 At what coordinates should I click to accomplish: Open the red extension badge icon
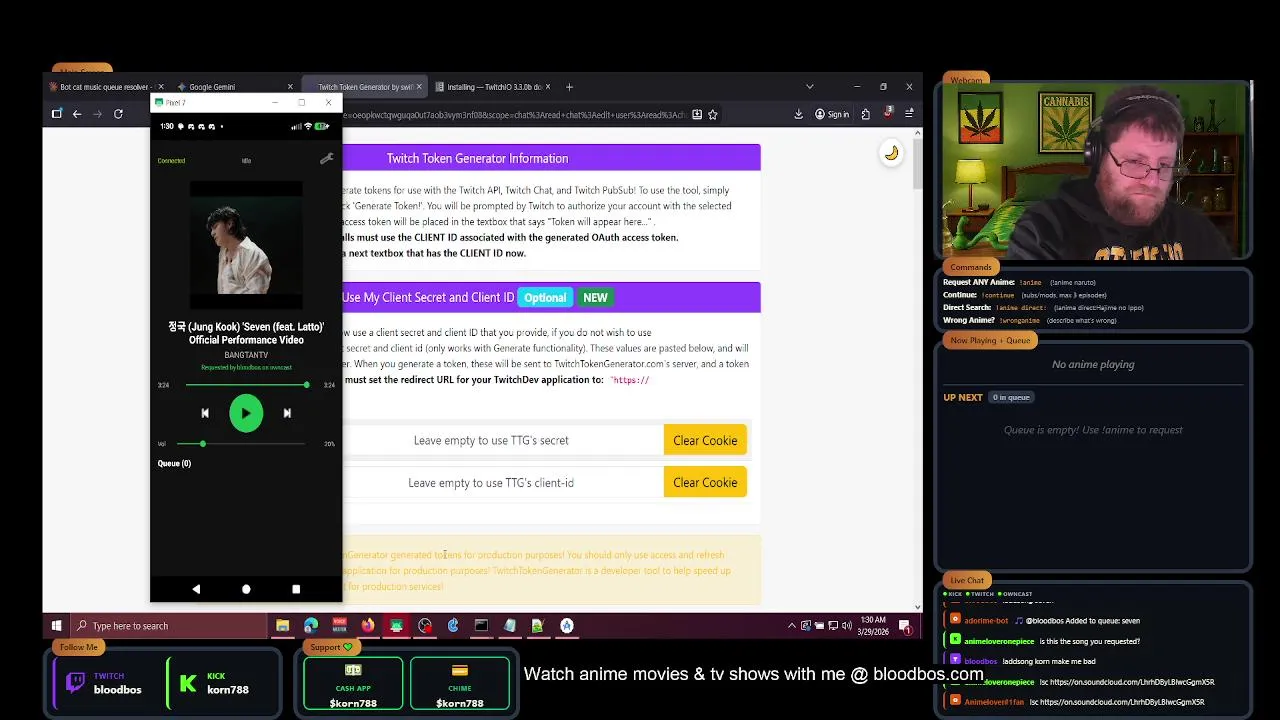point(887,114)
